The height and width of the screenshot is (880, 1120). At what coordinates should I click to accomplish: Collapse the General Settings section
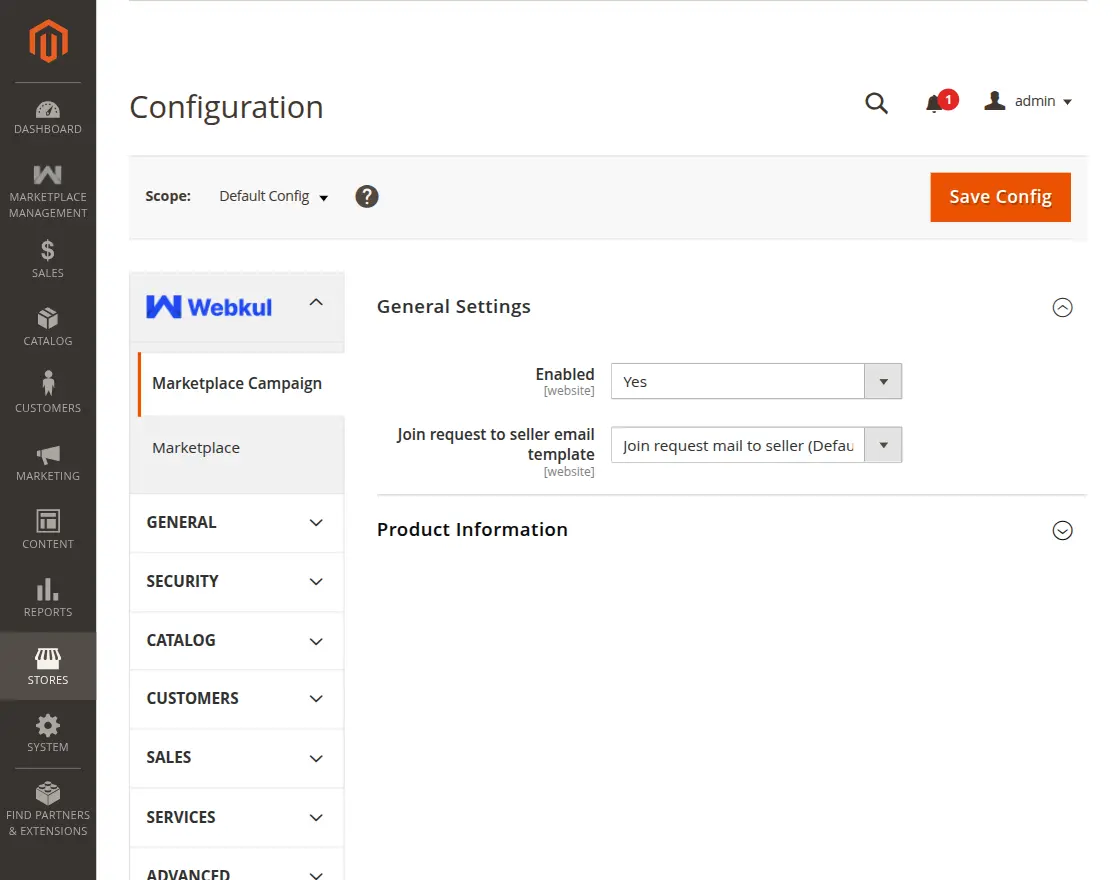point(1062,307)
